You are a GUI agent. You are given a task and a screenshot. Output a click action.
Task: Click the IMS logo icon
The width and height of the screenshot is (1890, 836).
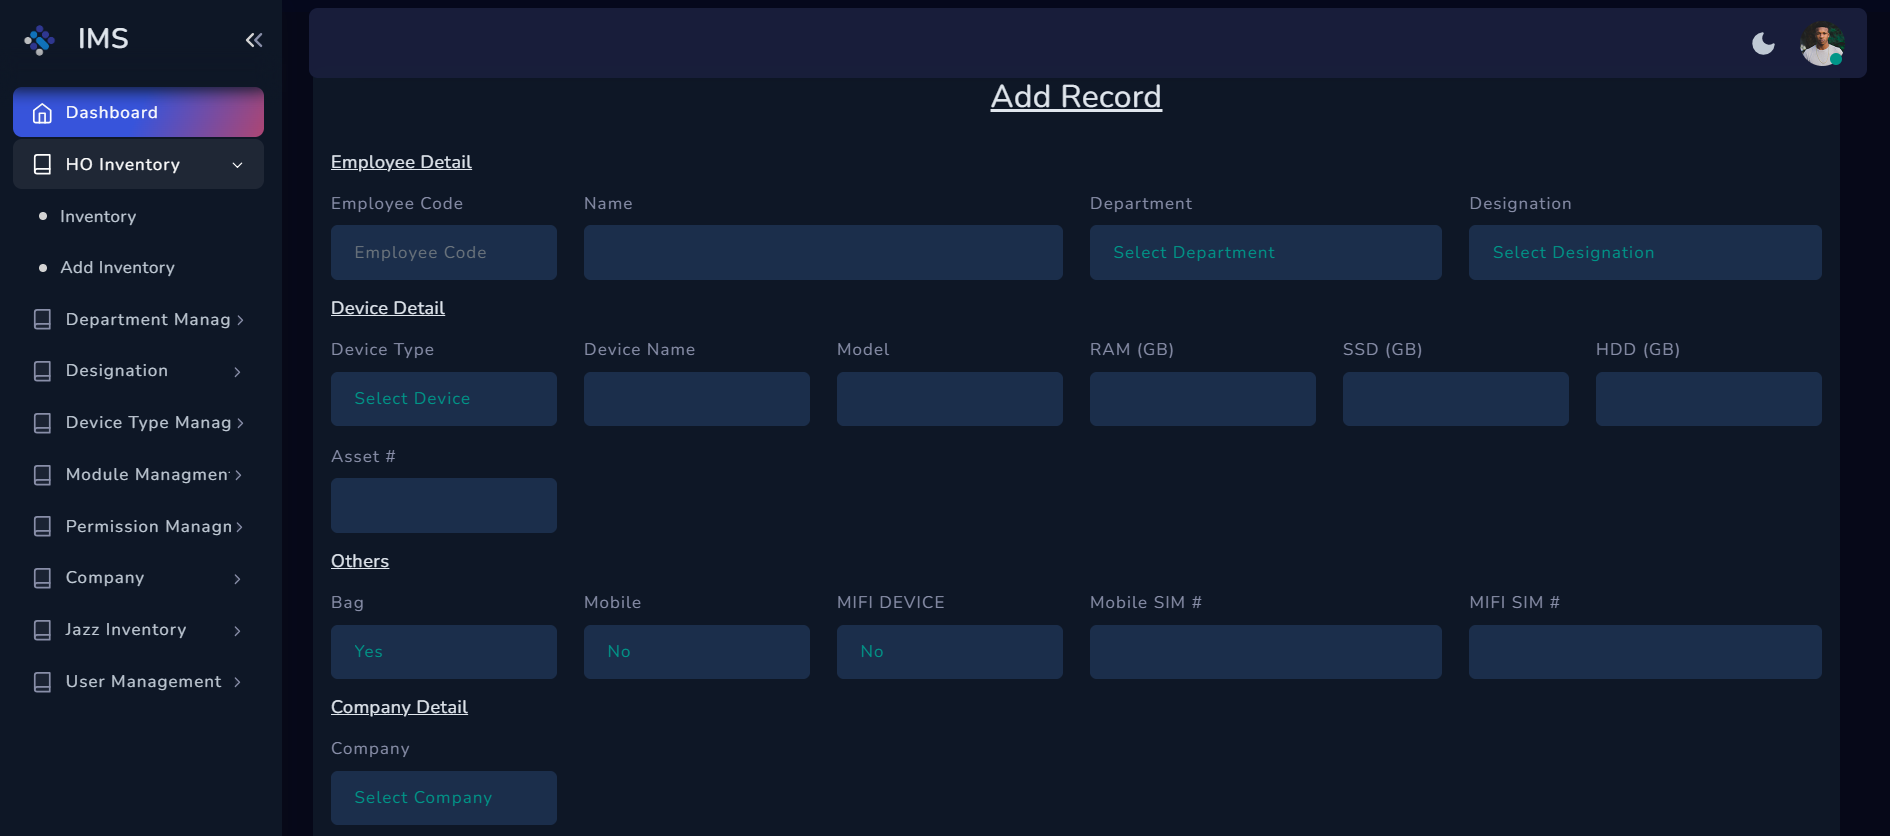pyautogui.click(x=40, y=40)
